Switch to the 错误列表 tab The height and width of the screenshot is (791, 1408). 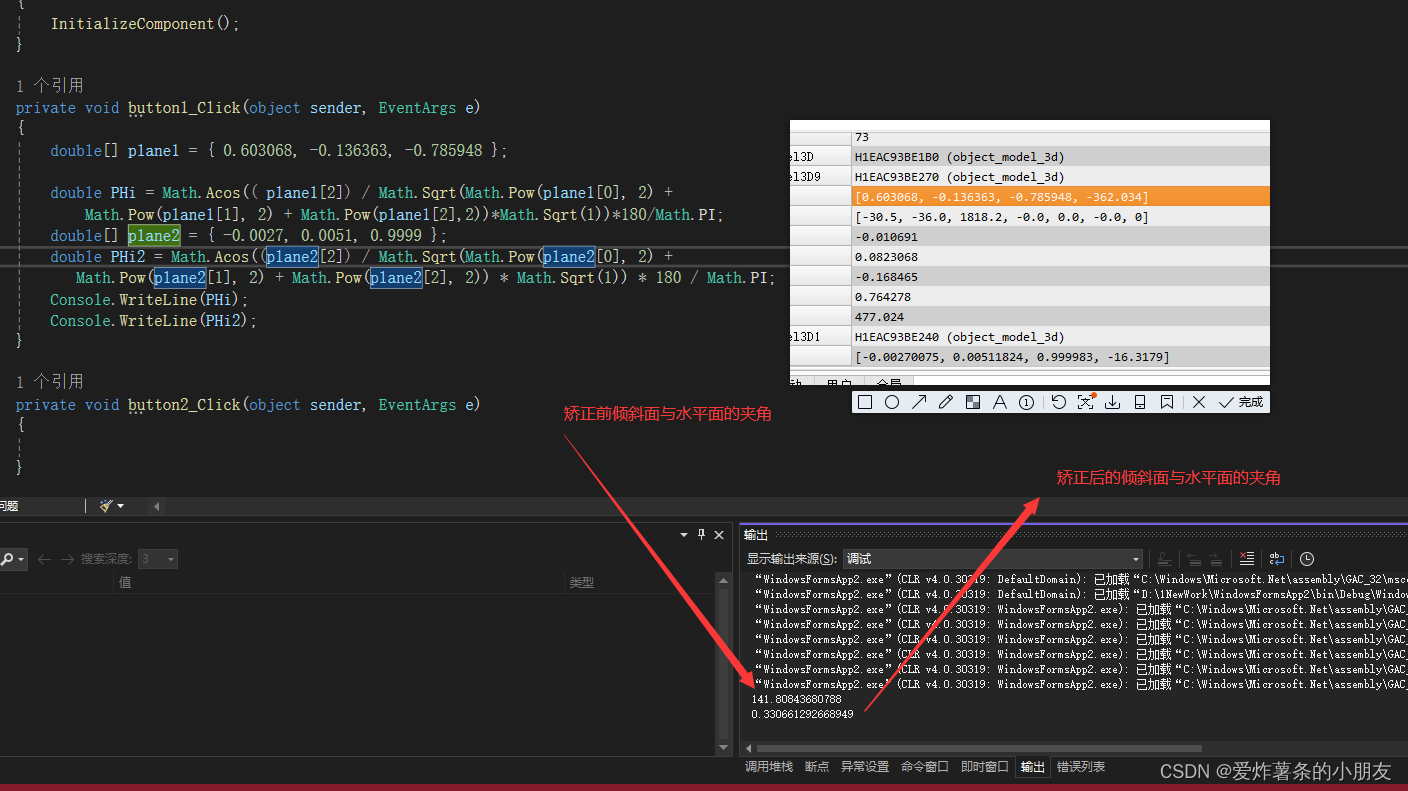1081,767
